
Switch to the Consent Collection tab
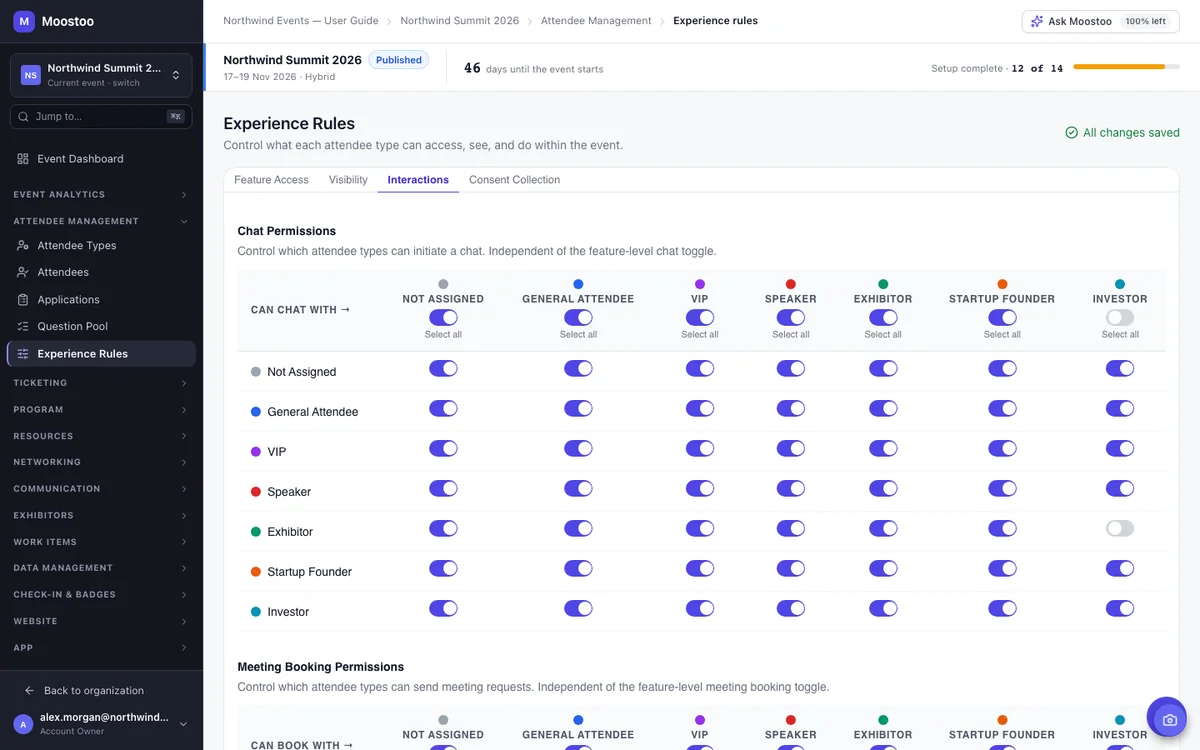coord(514,180)
